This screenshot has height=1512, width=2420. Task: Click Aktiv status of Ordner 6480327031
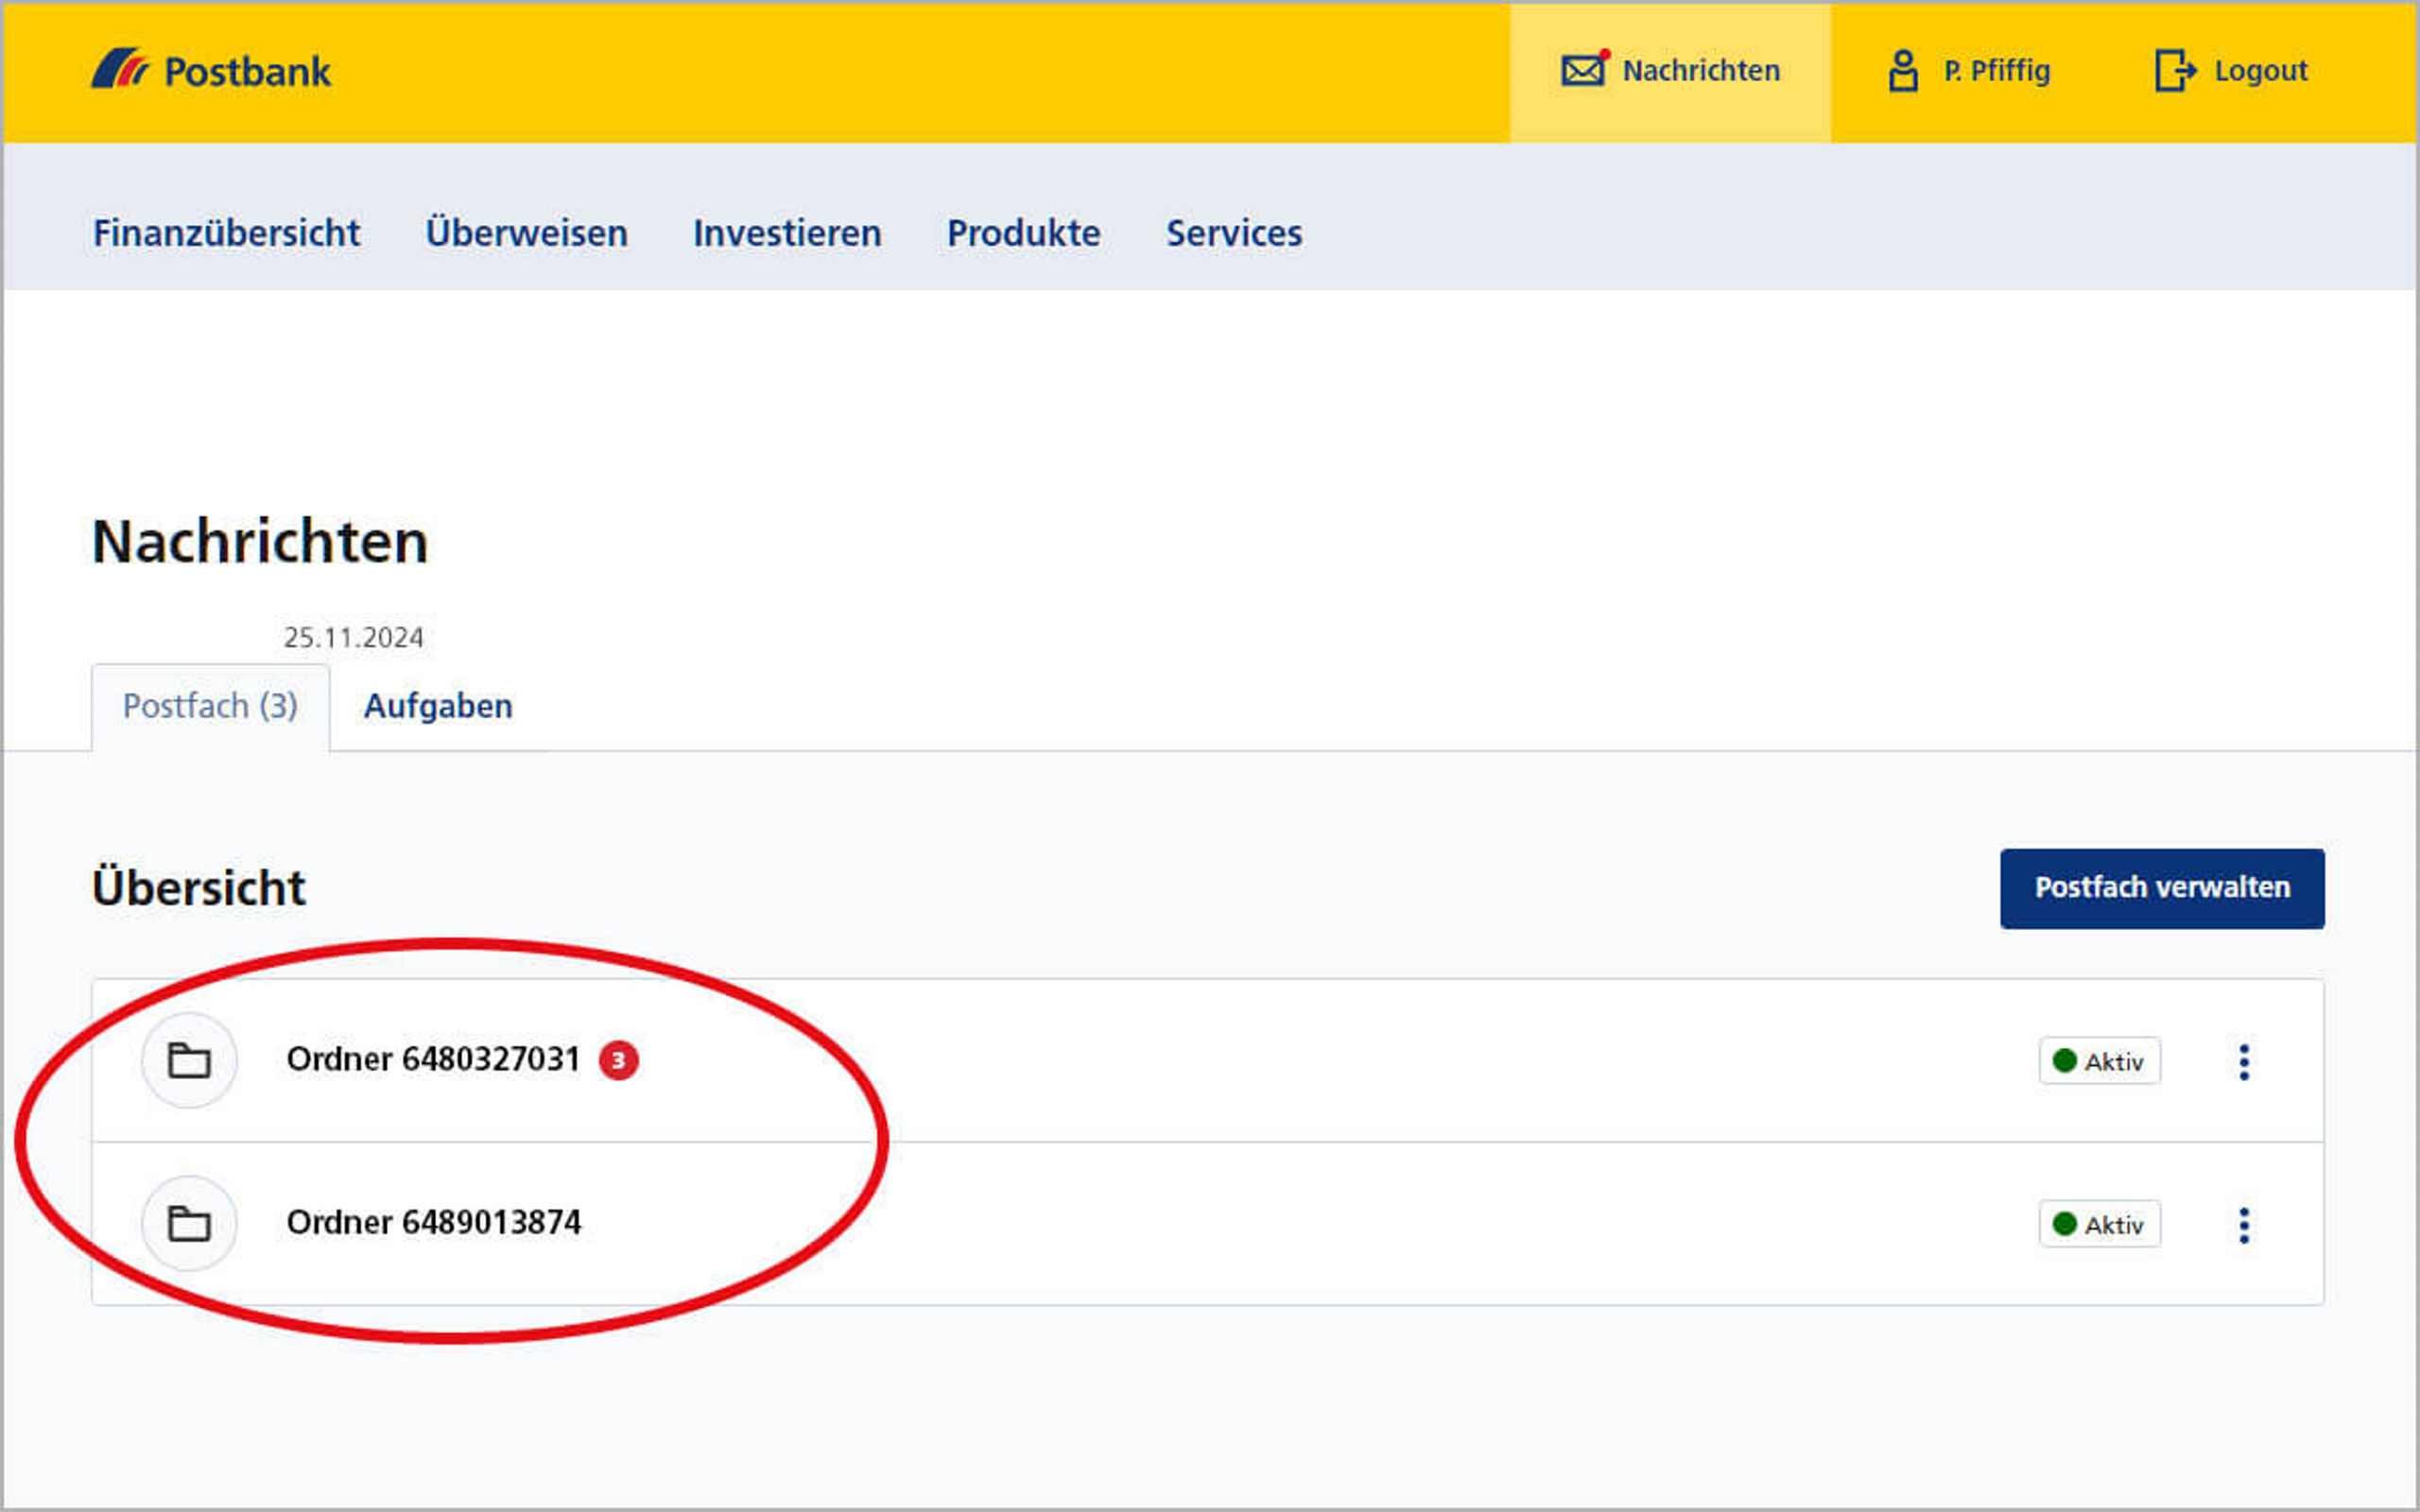click(x=2099, y=1061)
